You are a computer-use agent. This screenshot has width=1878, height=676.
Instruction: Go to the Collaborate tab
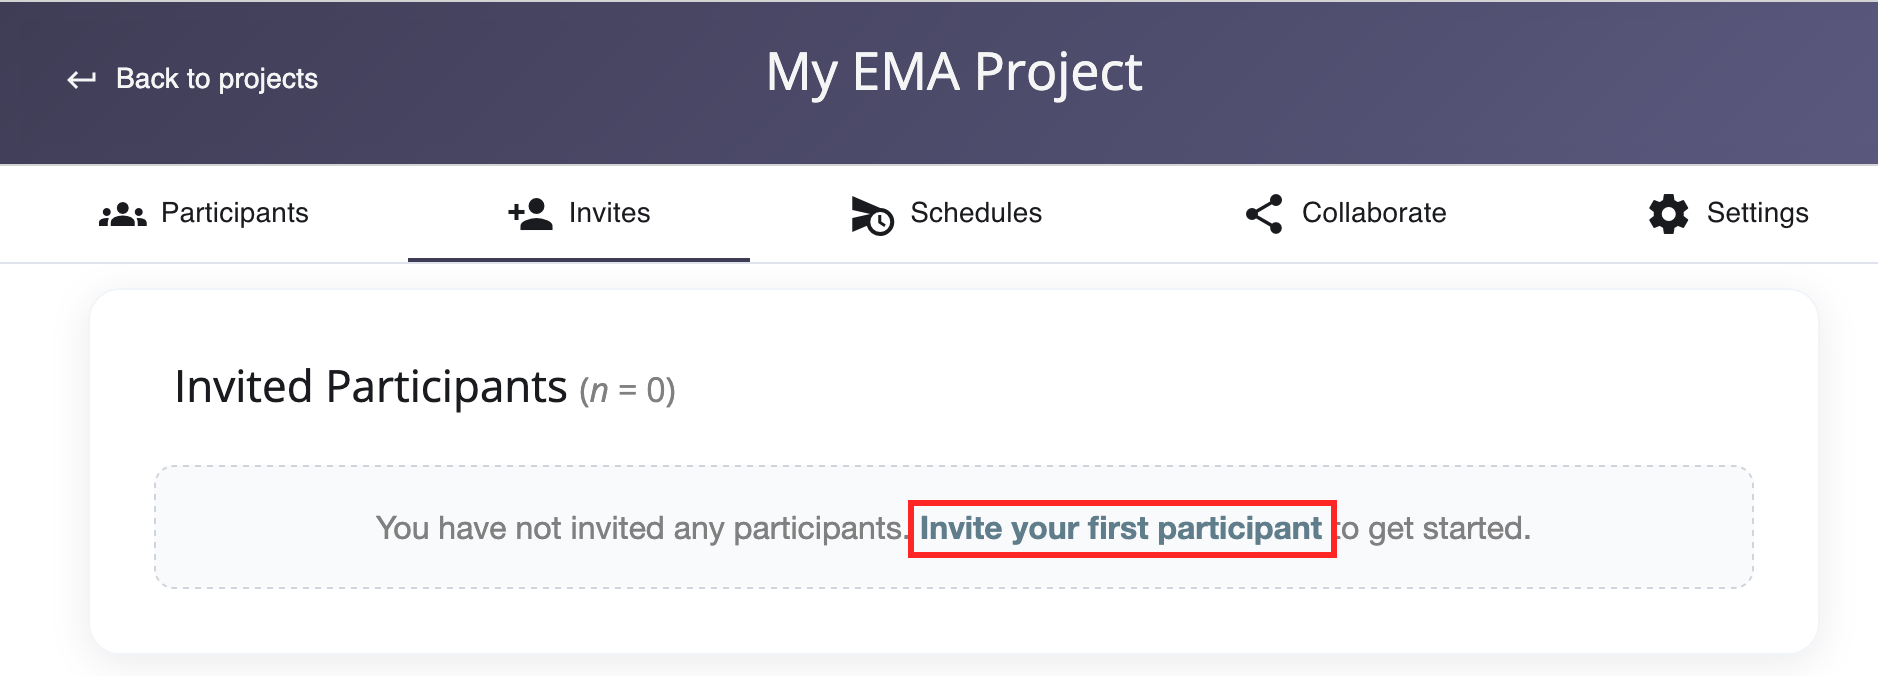(x=1372, y=212)
